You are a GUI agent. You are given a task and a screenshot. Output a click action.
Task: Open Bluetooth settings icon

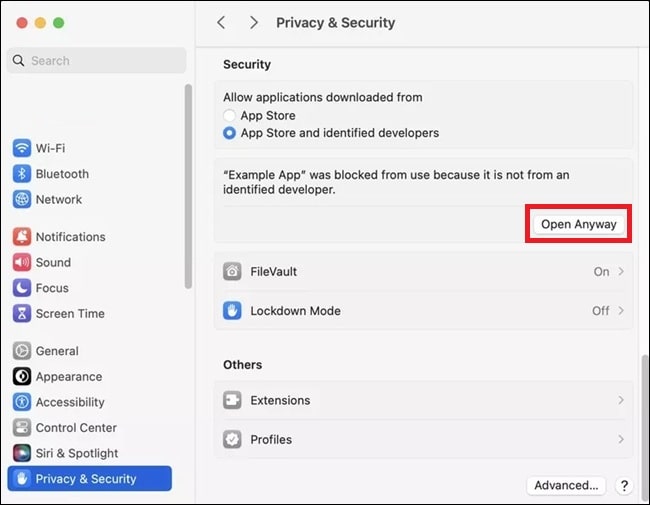pyautogui.click(x=22, y=174)
